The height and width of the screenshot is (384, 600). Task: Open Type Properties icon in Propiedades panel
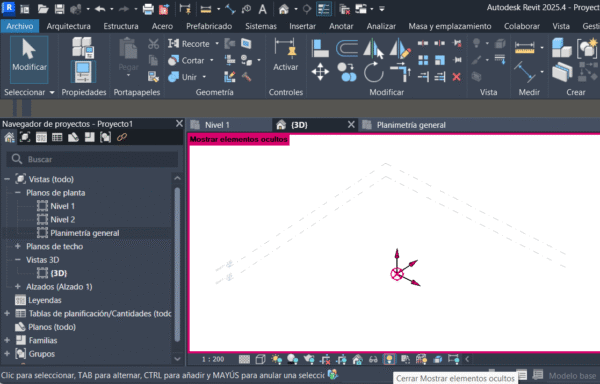tap(83, 47)
